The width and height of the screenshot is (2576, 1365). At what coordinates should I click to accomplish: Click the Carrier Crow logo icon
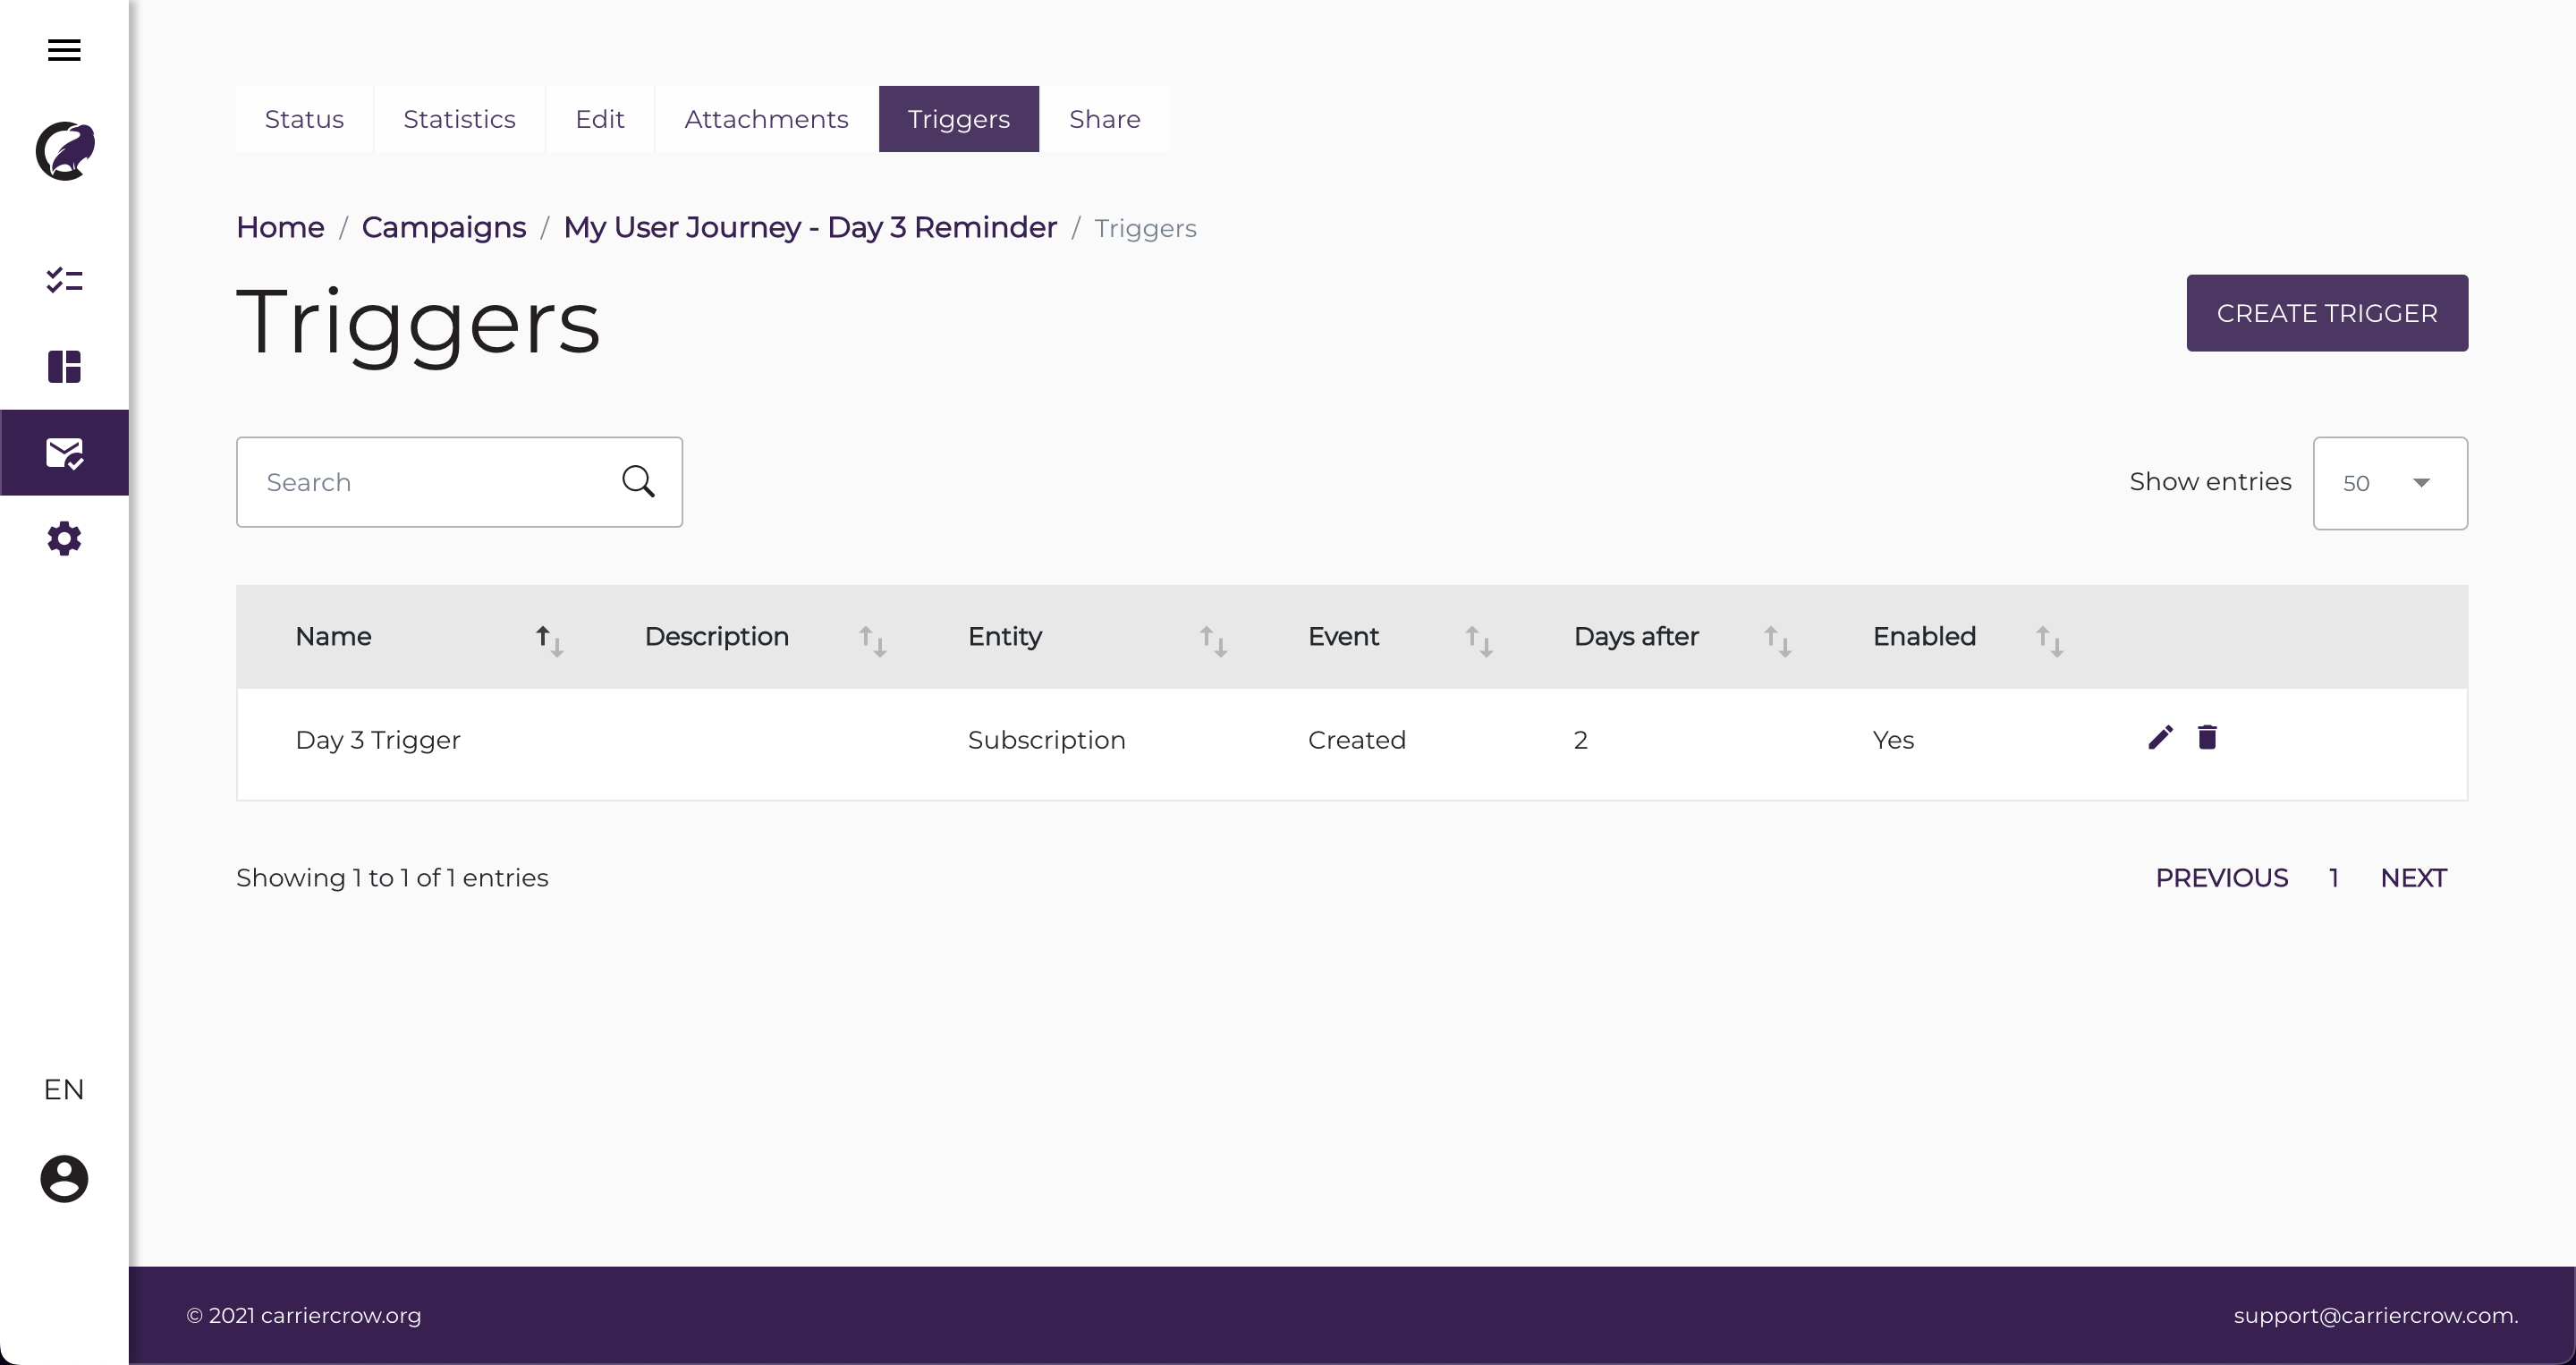pos(65,151)
